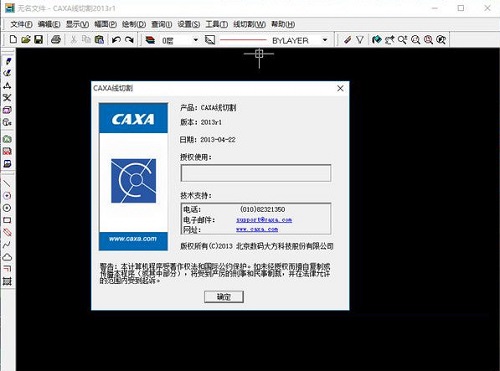Open the www.caxa.com website link

(x=257, y=229)
